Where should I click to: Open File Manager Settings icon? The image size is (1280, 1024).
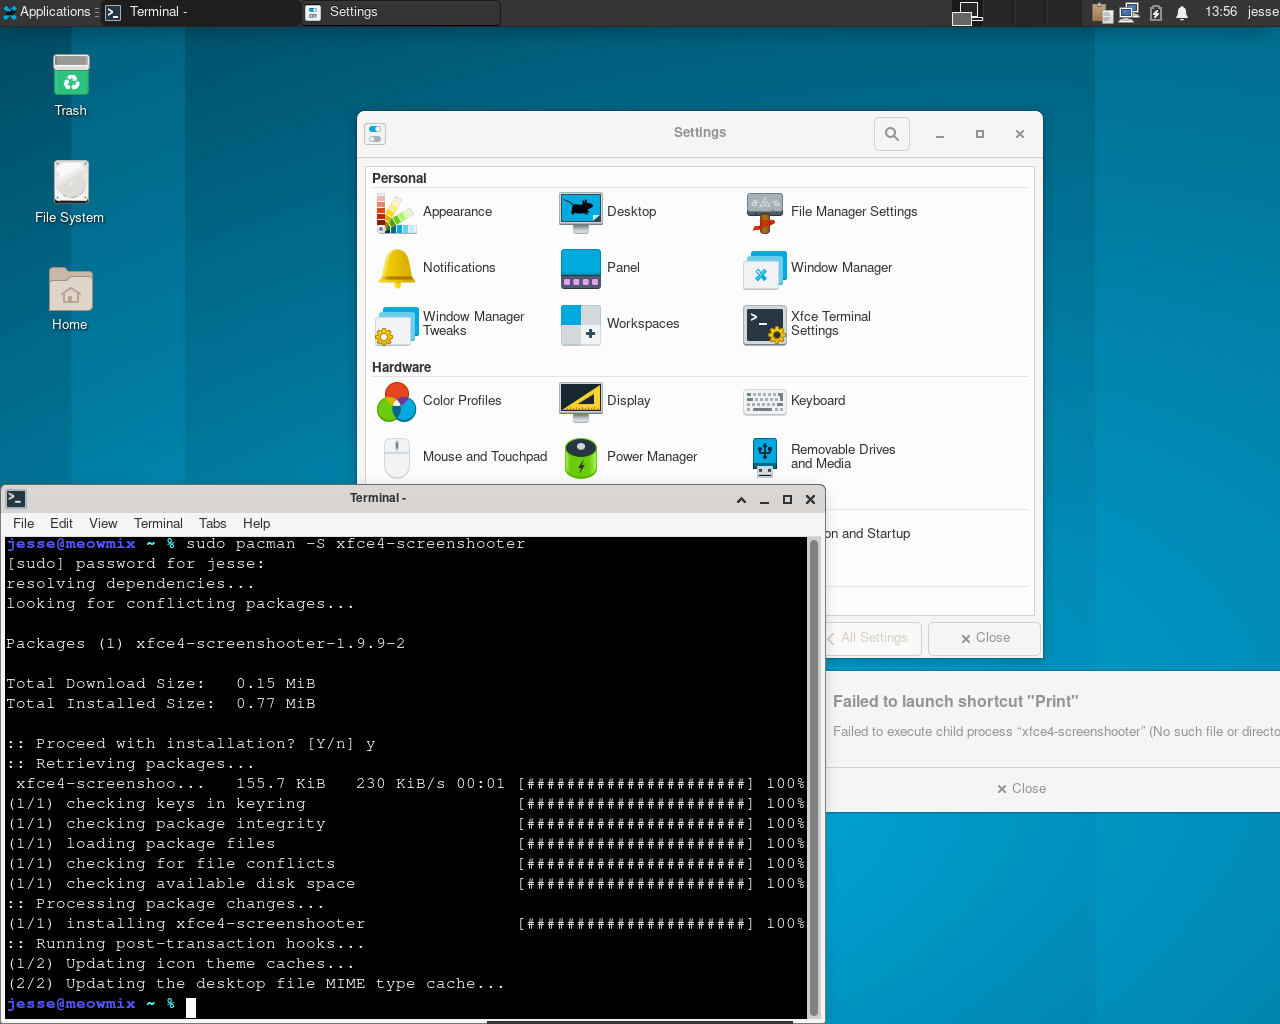765,212
